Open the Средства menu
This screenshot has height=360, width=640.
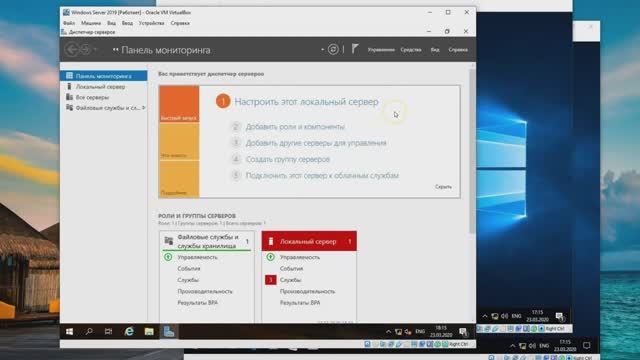click(411, 50)
